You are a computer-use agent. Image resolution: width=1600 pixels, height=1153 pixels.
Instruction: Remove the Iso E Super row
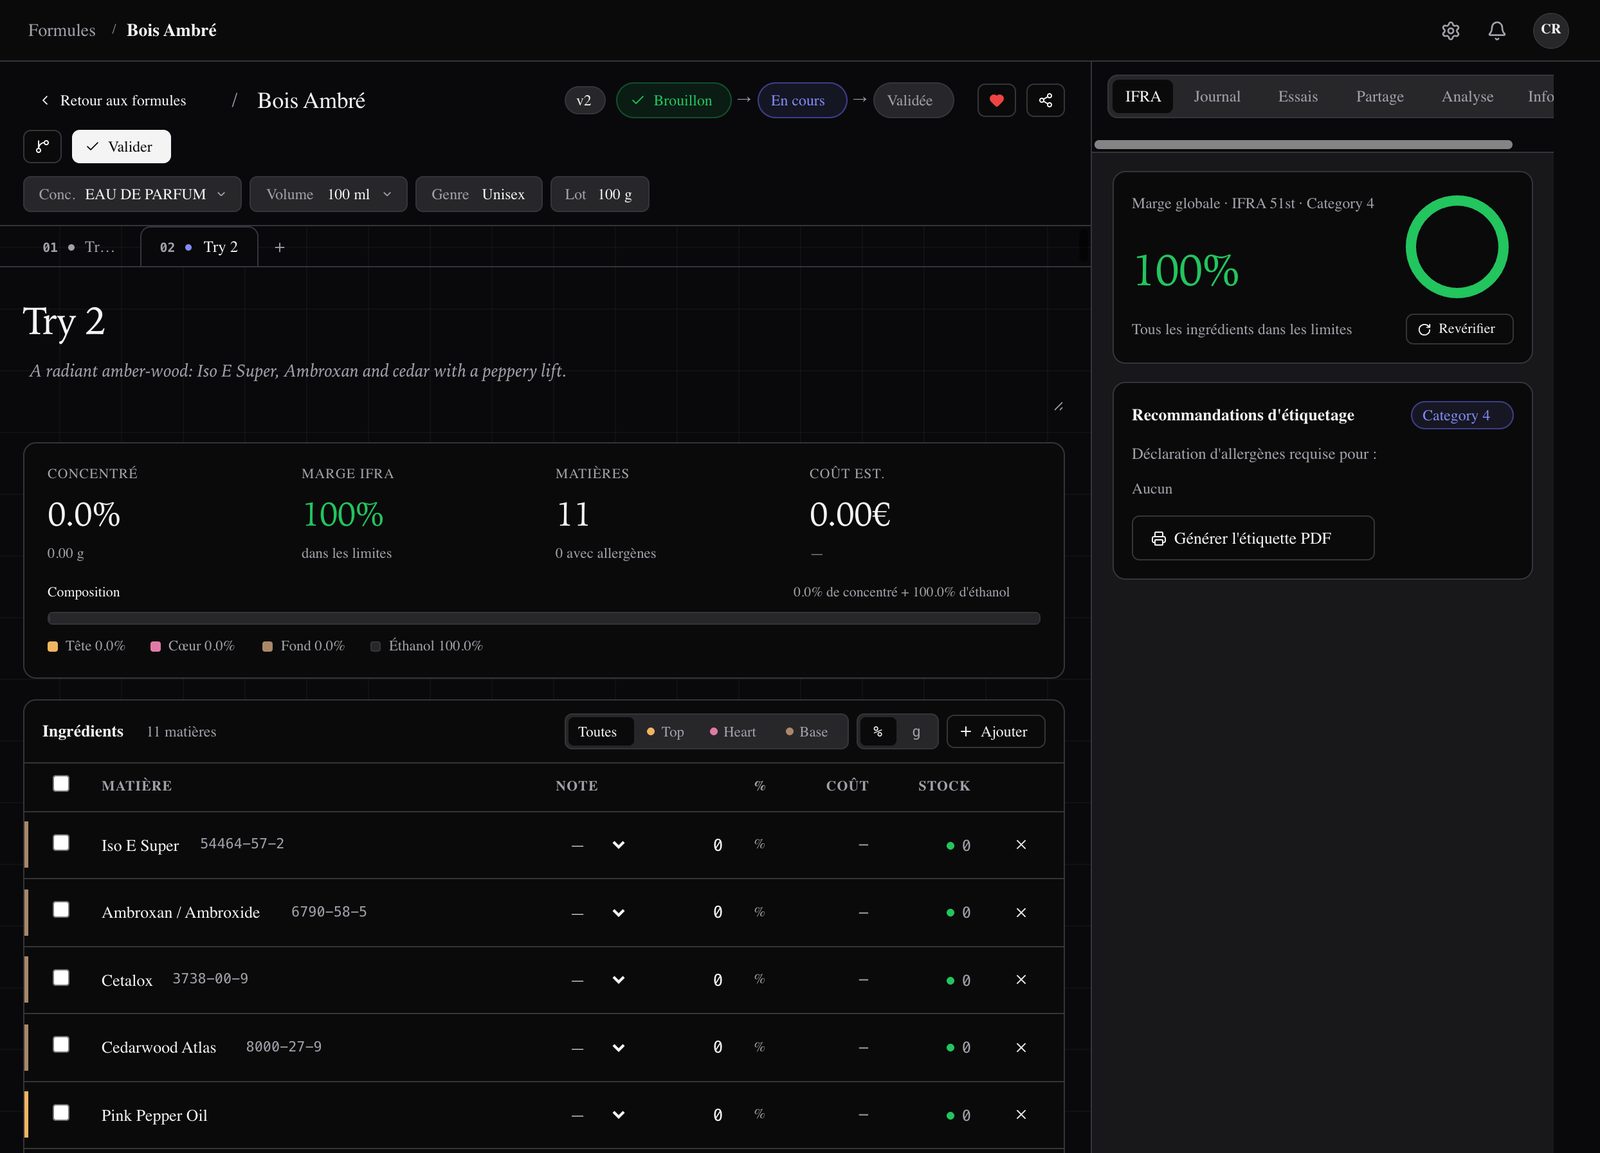(x=1021, y=845)
